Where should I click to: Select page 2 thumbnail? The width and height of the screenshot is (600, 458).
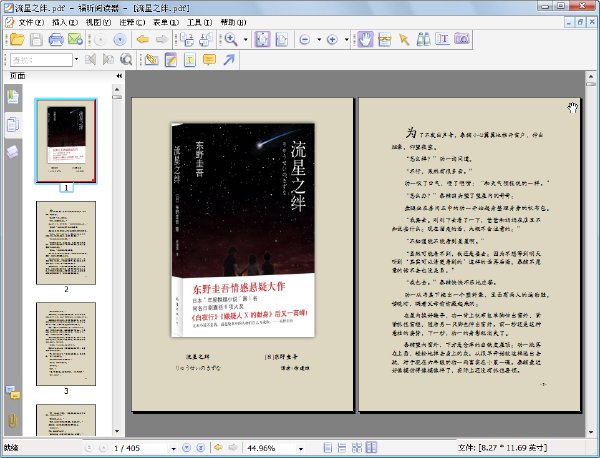tap(66, 243)
